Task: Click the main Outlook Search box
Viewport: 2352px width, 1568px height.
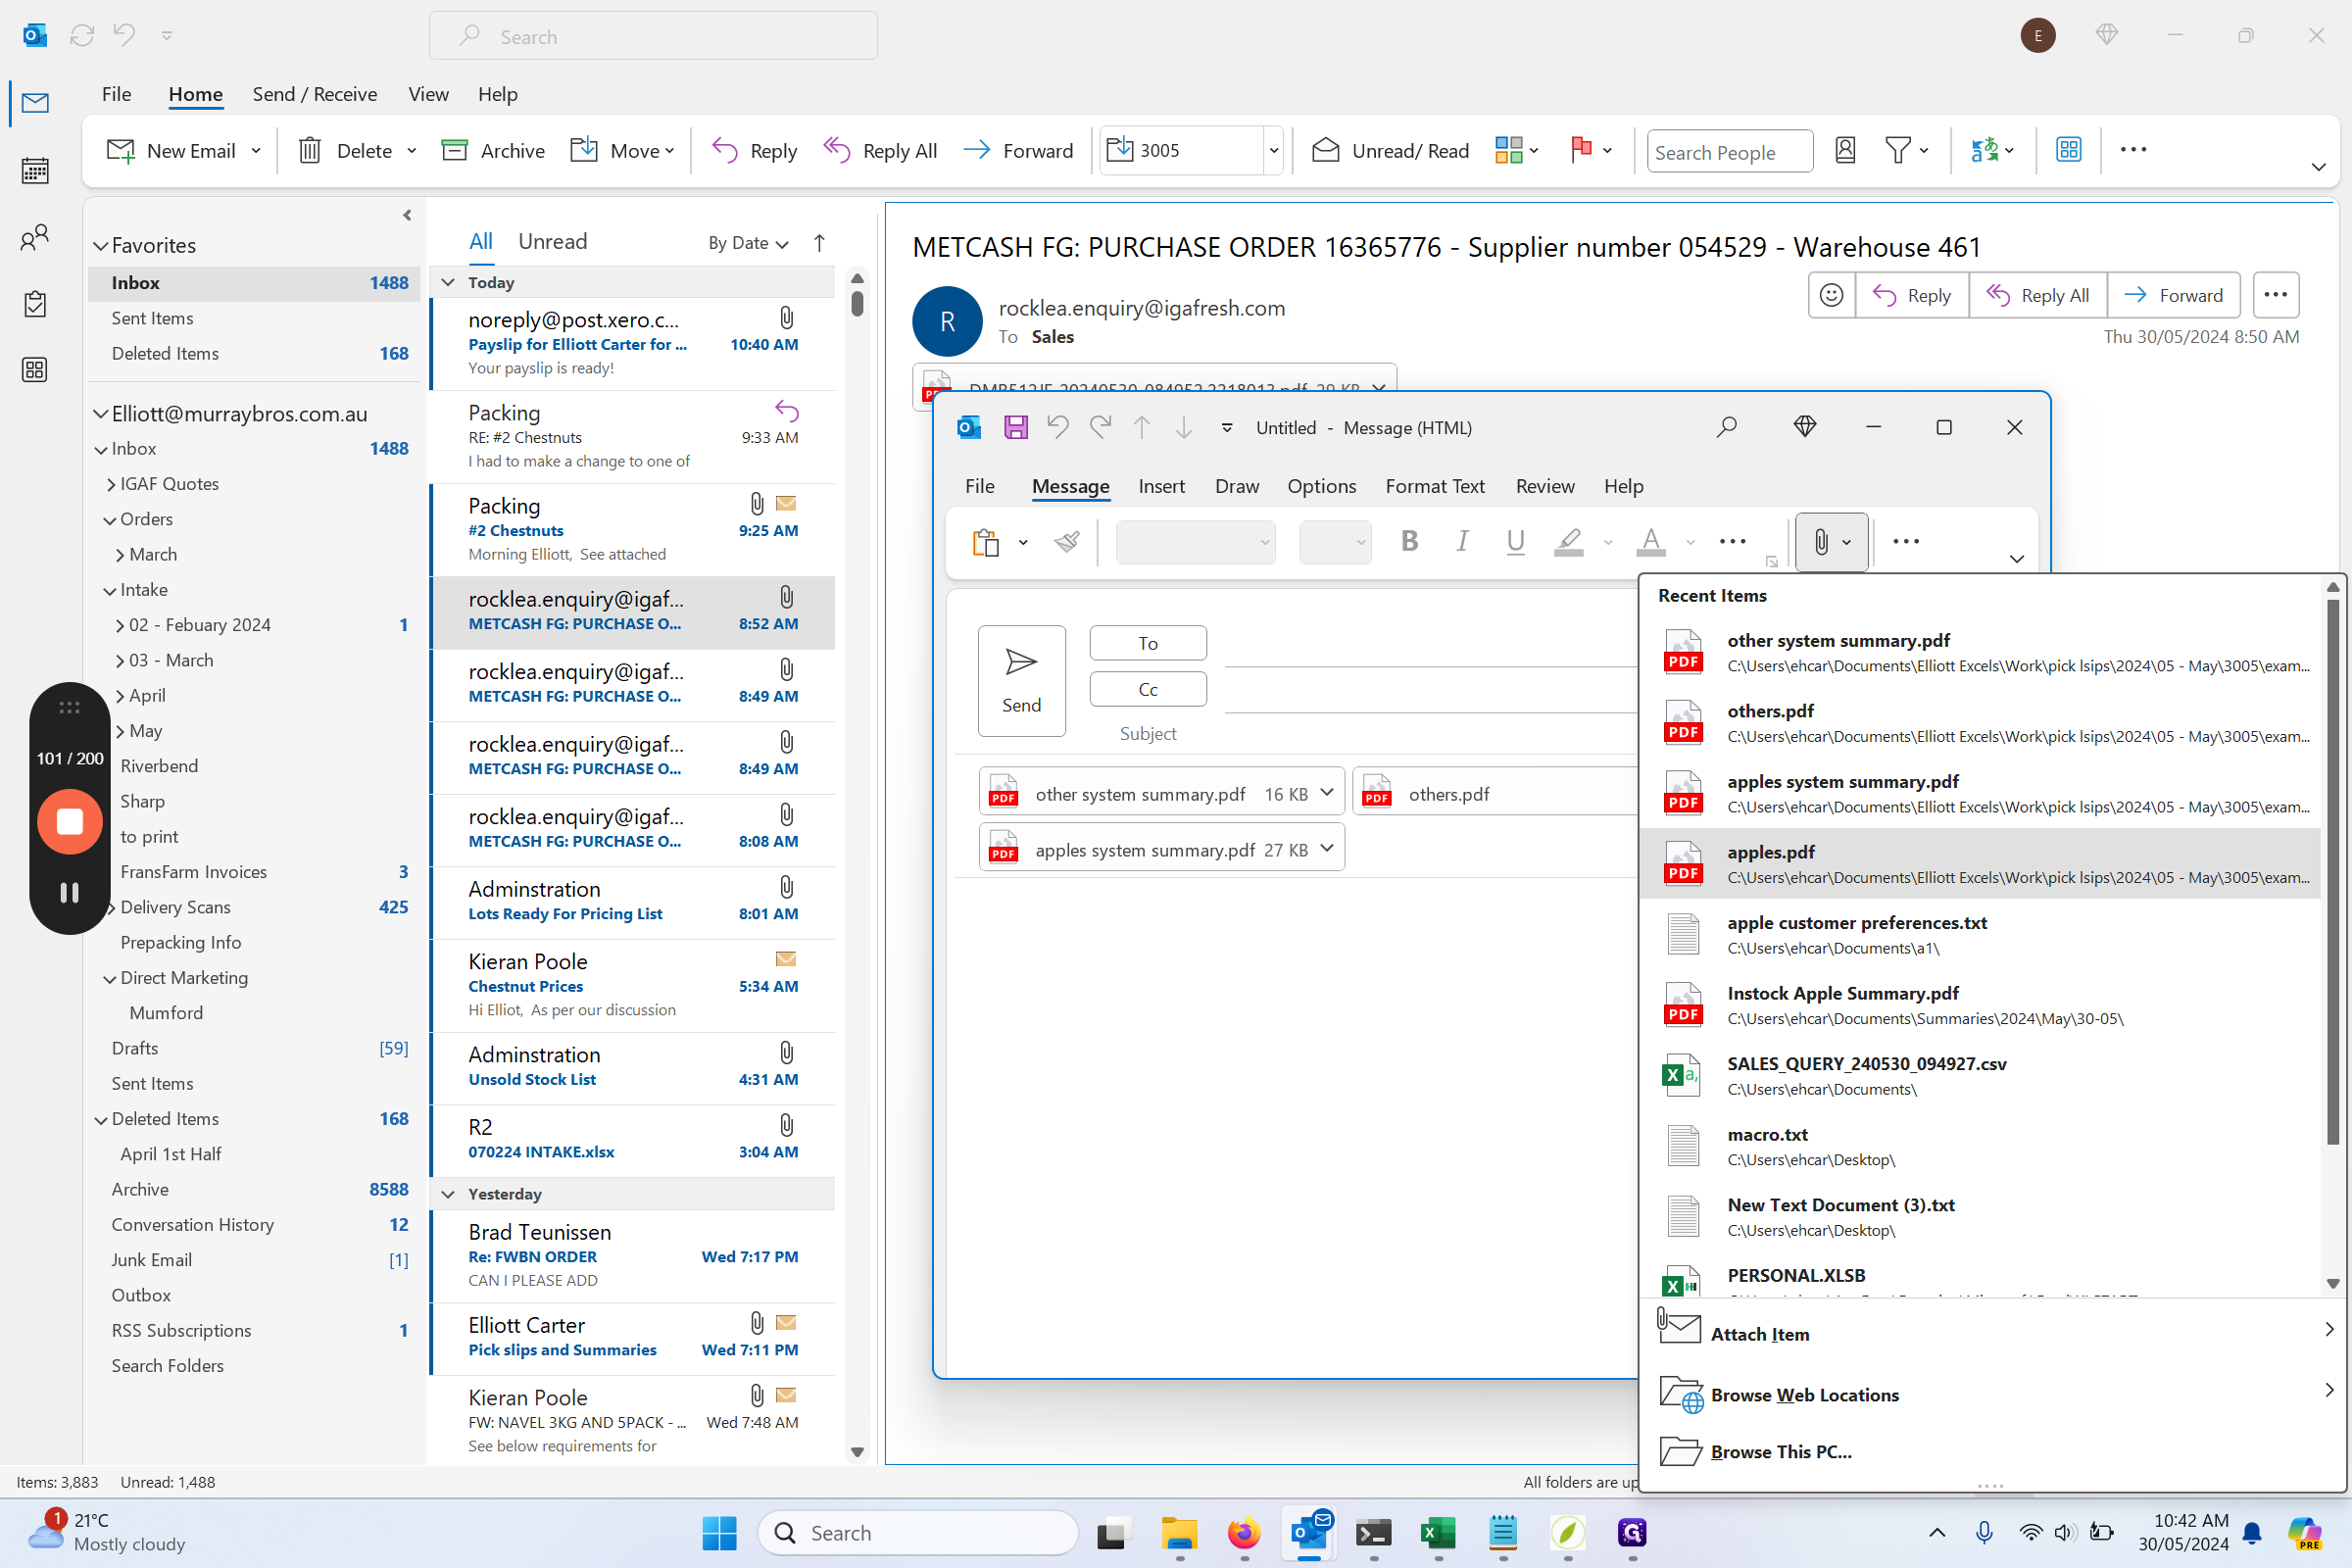Action: (653, 36)
